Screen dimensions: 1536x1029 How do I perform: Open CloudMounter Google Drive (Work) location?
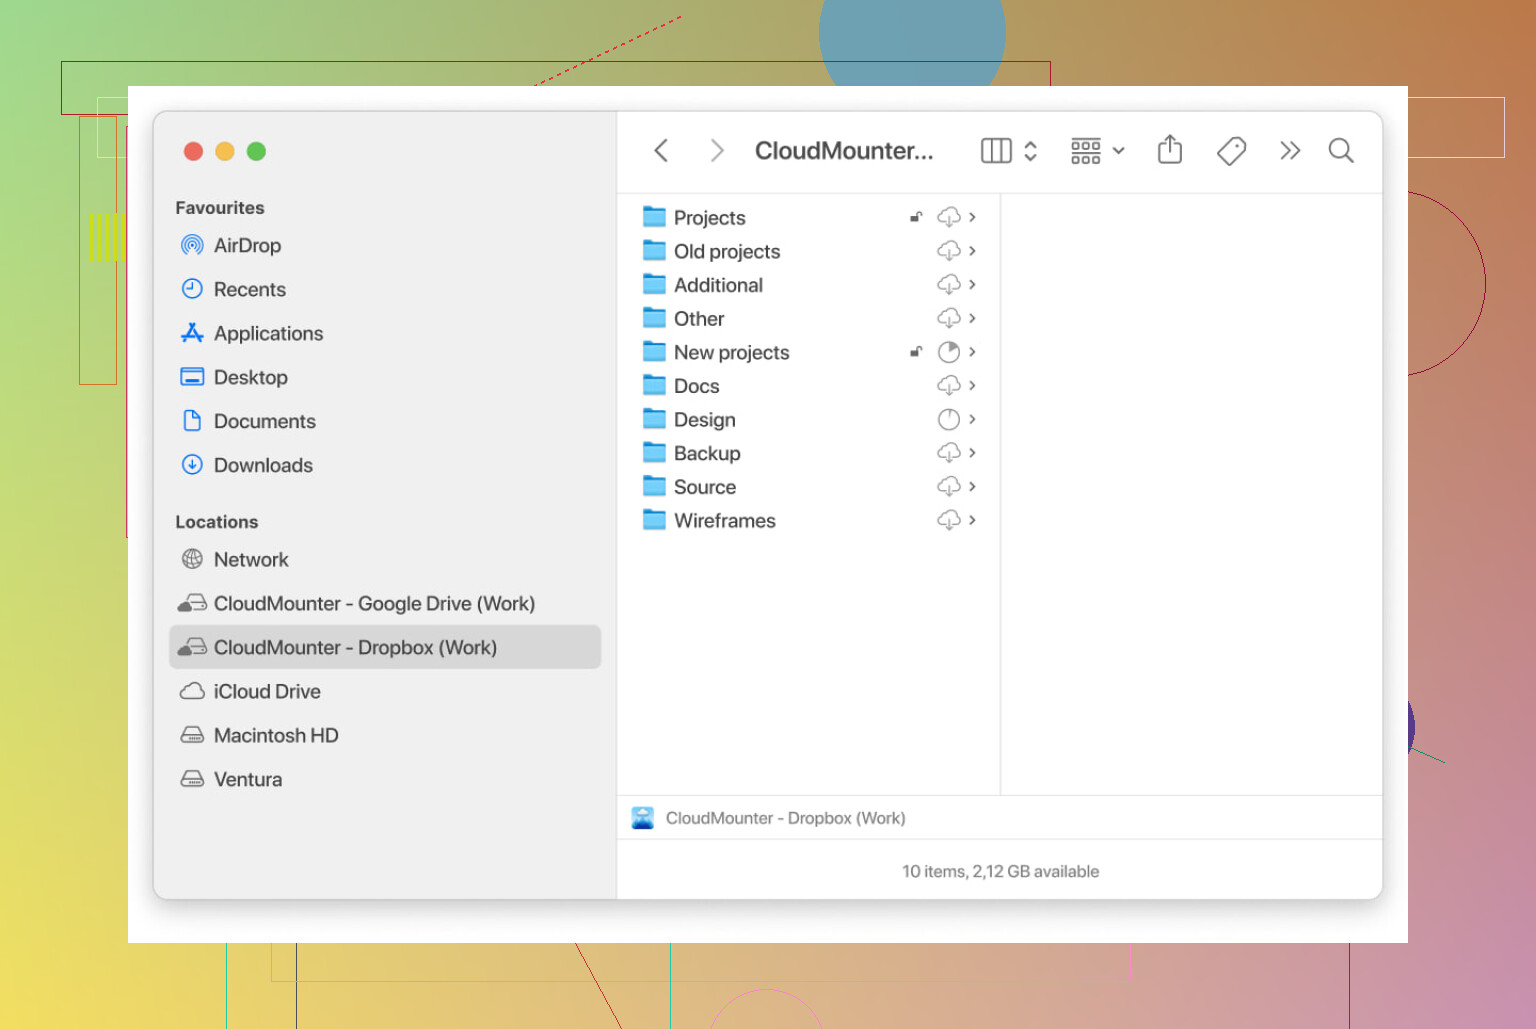coord(385,603)
